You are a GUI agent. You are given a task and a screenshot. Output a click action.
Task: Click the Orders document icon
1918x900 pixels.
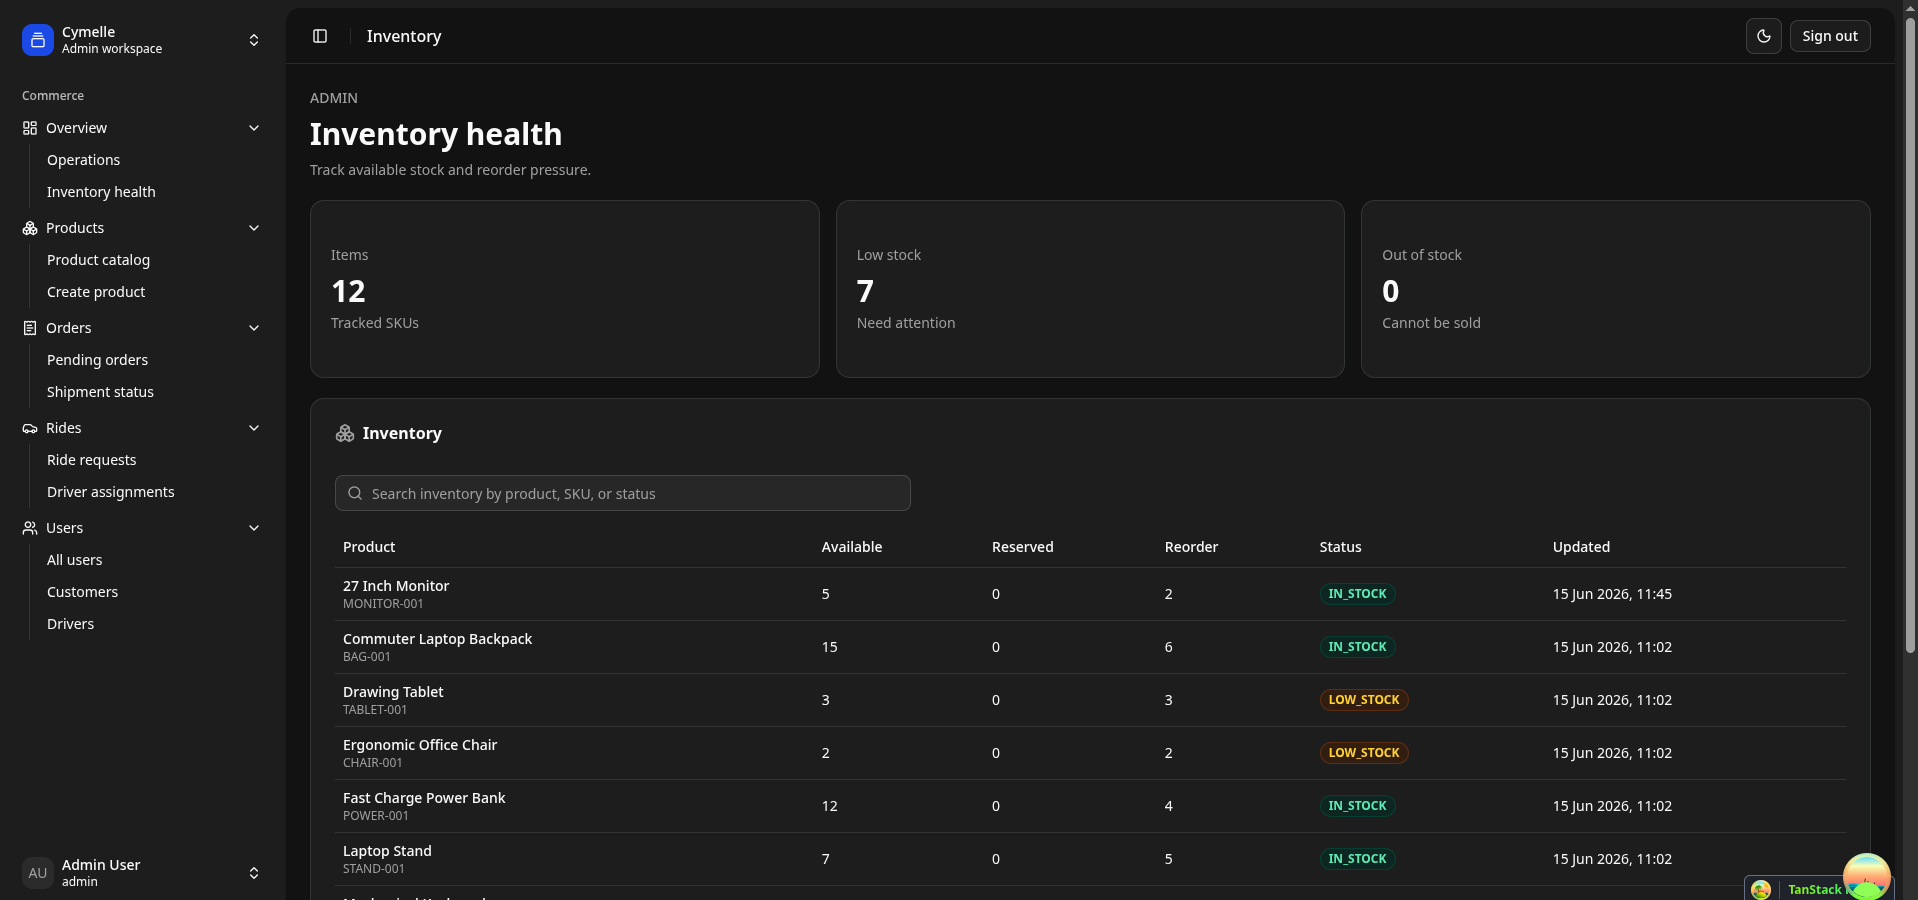pyautogui.click(x=30, y=328)
